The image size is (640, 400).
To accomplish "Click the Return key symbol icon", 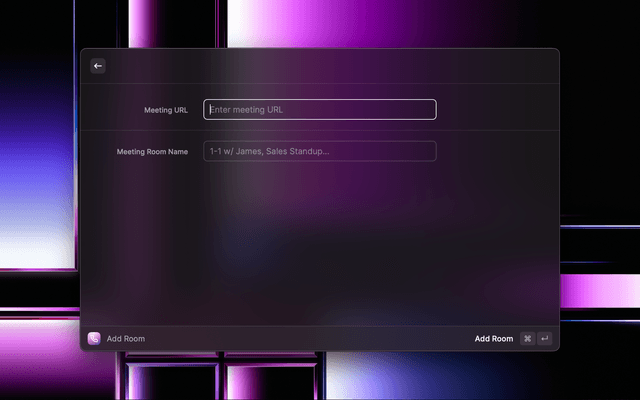I will pyautogui.click(x=544, y=339).
